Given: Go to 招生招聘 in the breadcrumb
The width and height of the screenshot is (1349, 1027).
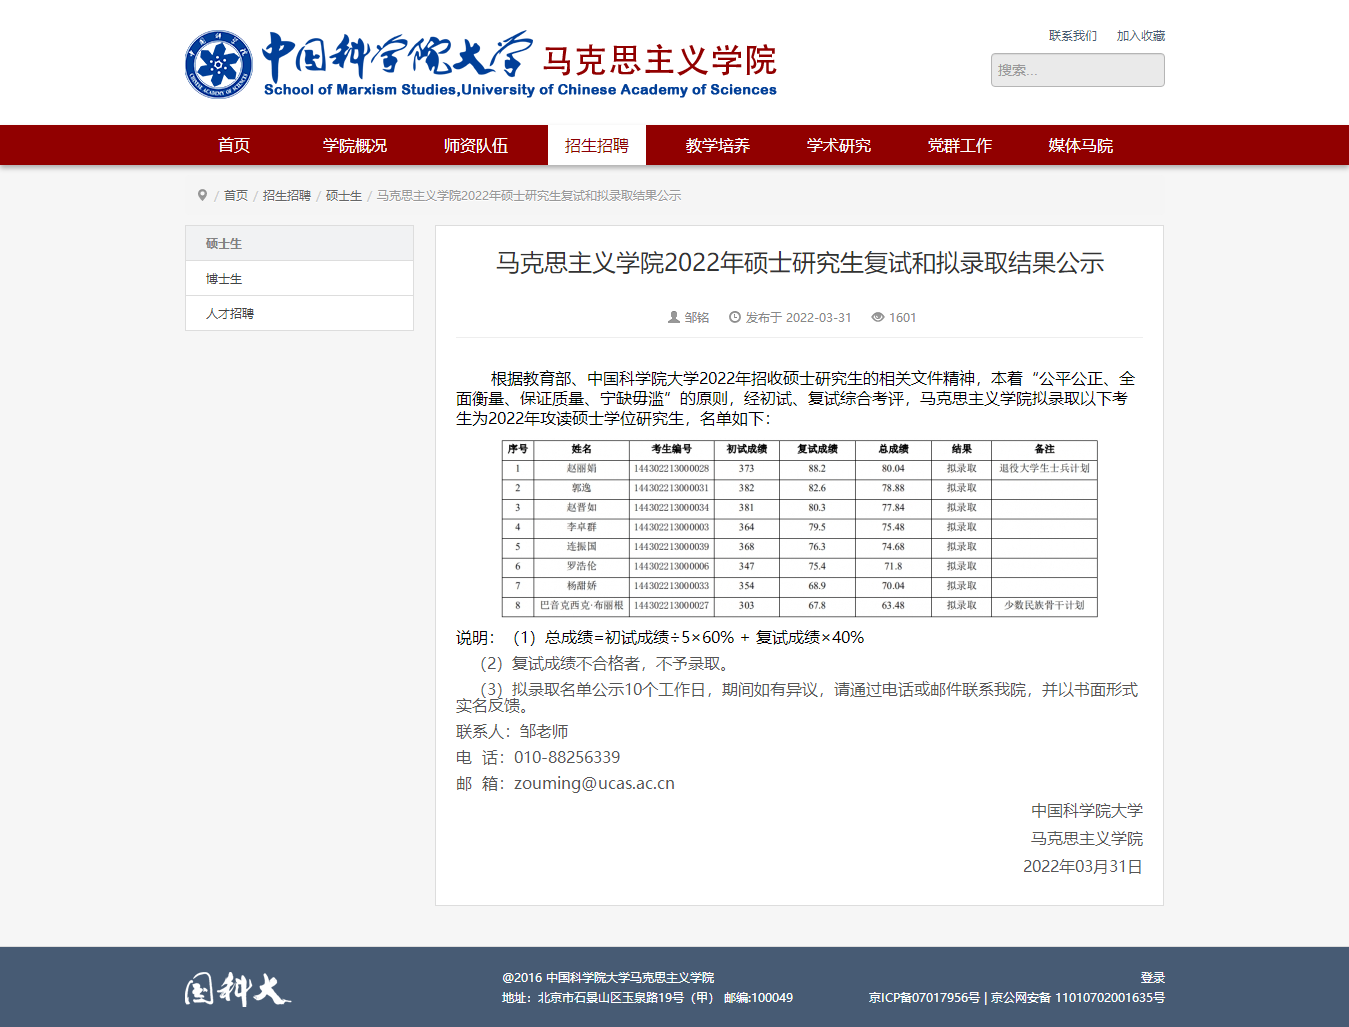Looking at the screenshot, I should pyautogui.click(x=287, y=195).
